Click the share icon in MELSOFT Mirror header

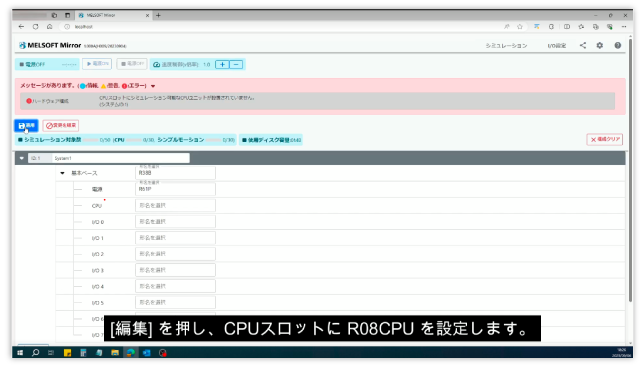[x=583, y=46]
